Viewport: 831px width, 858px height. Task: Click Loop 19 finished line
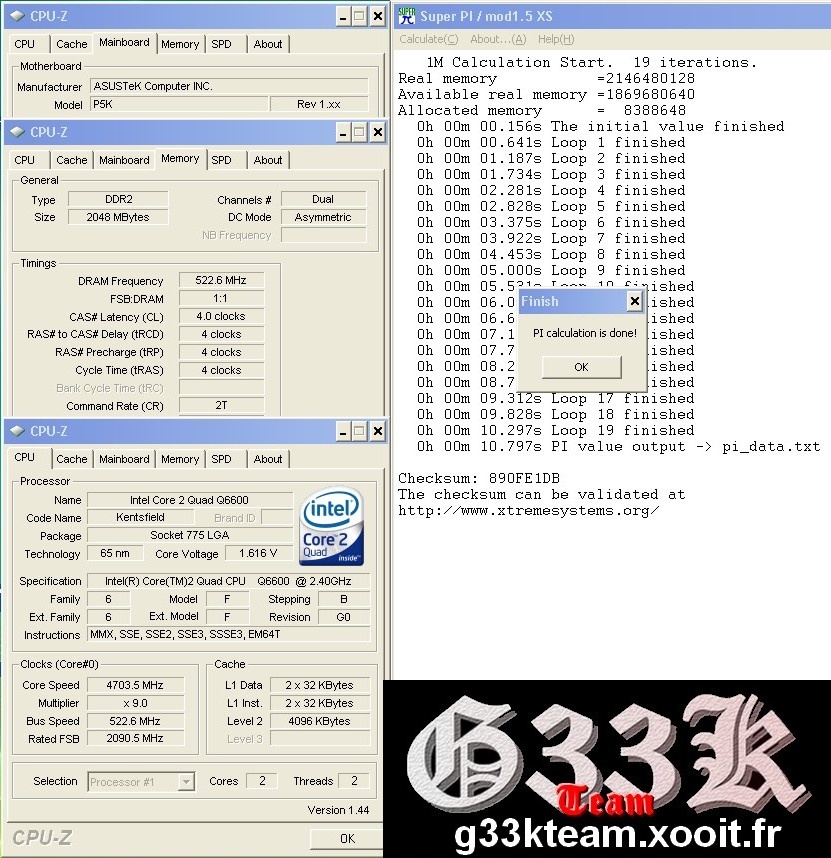[x=555, y=431]
